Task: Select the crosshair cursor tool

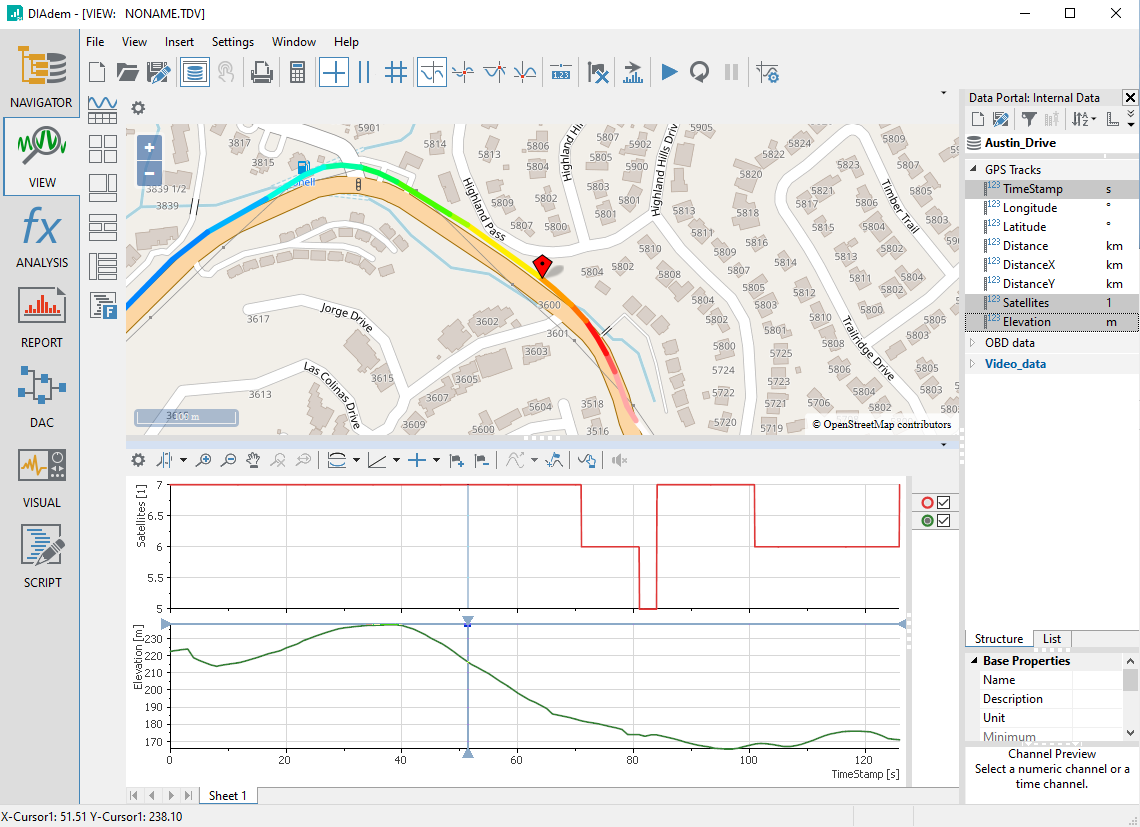Action: (334, 72)
